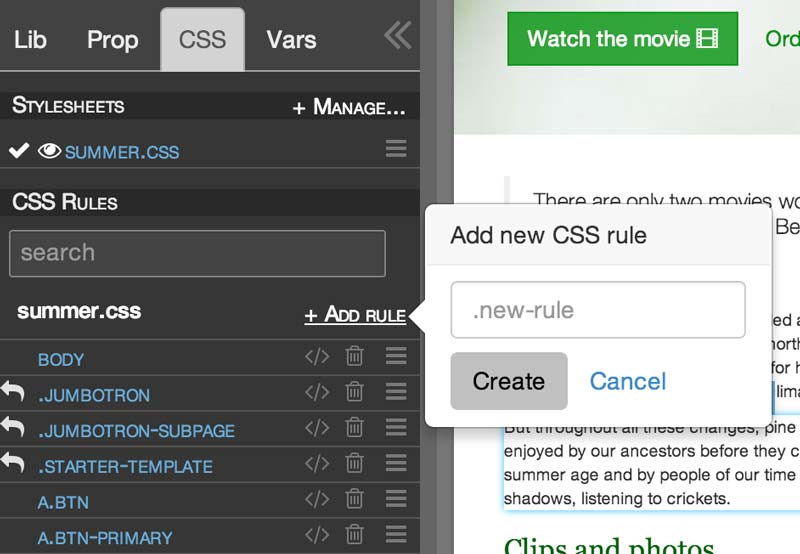Click undo arrow for .starter-template rule
Viewport: 800px width, 554px height.
(x=13, y=463)
